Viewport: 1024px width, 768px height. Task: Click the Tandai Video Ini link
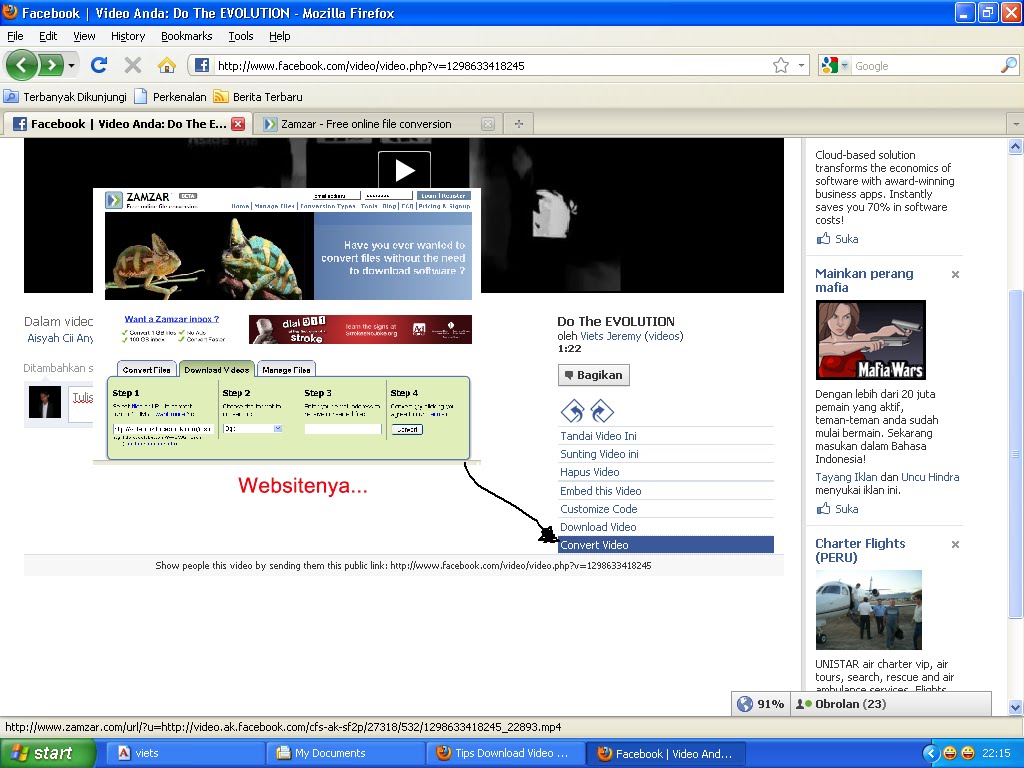tap(598, 436)
